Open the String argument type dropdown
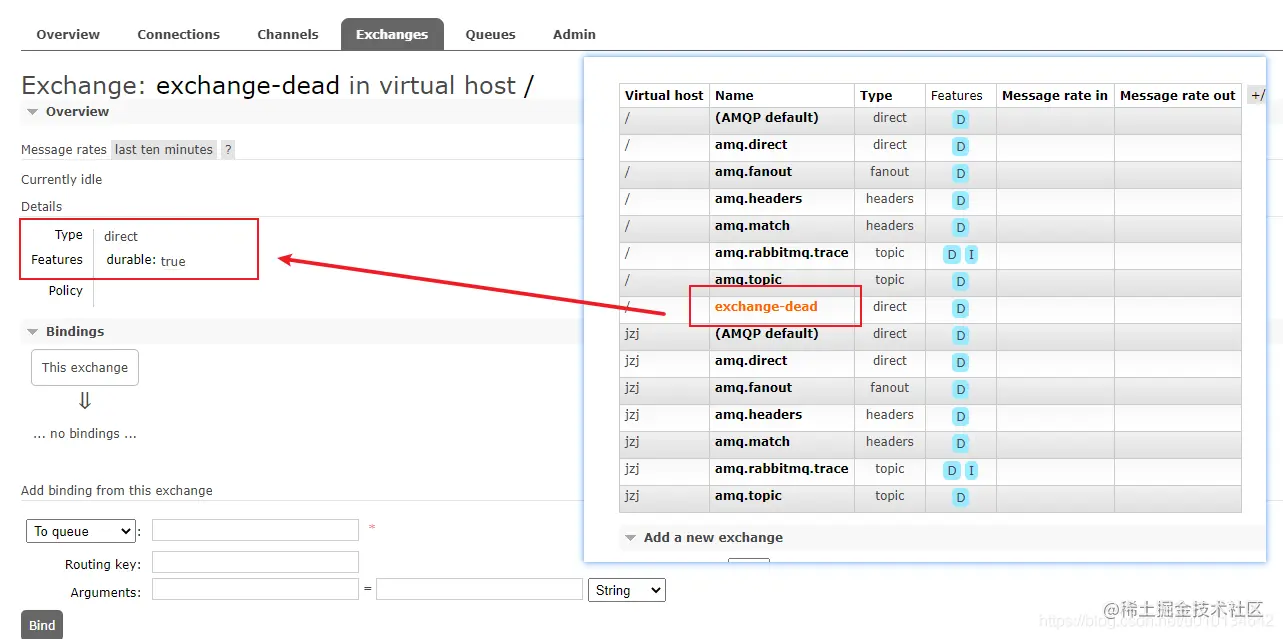 coord(627,590)
